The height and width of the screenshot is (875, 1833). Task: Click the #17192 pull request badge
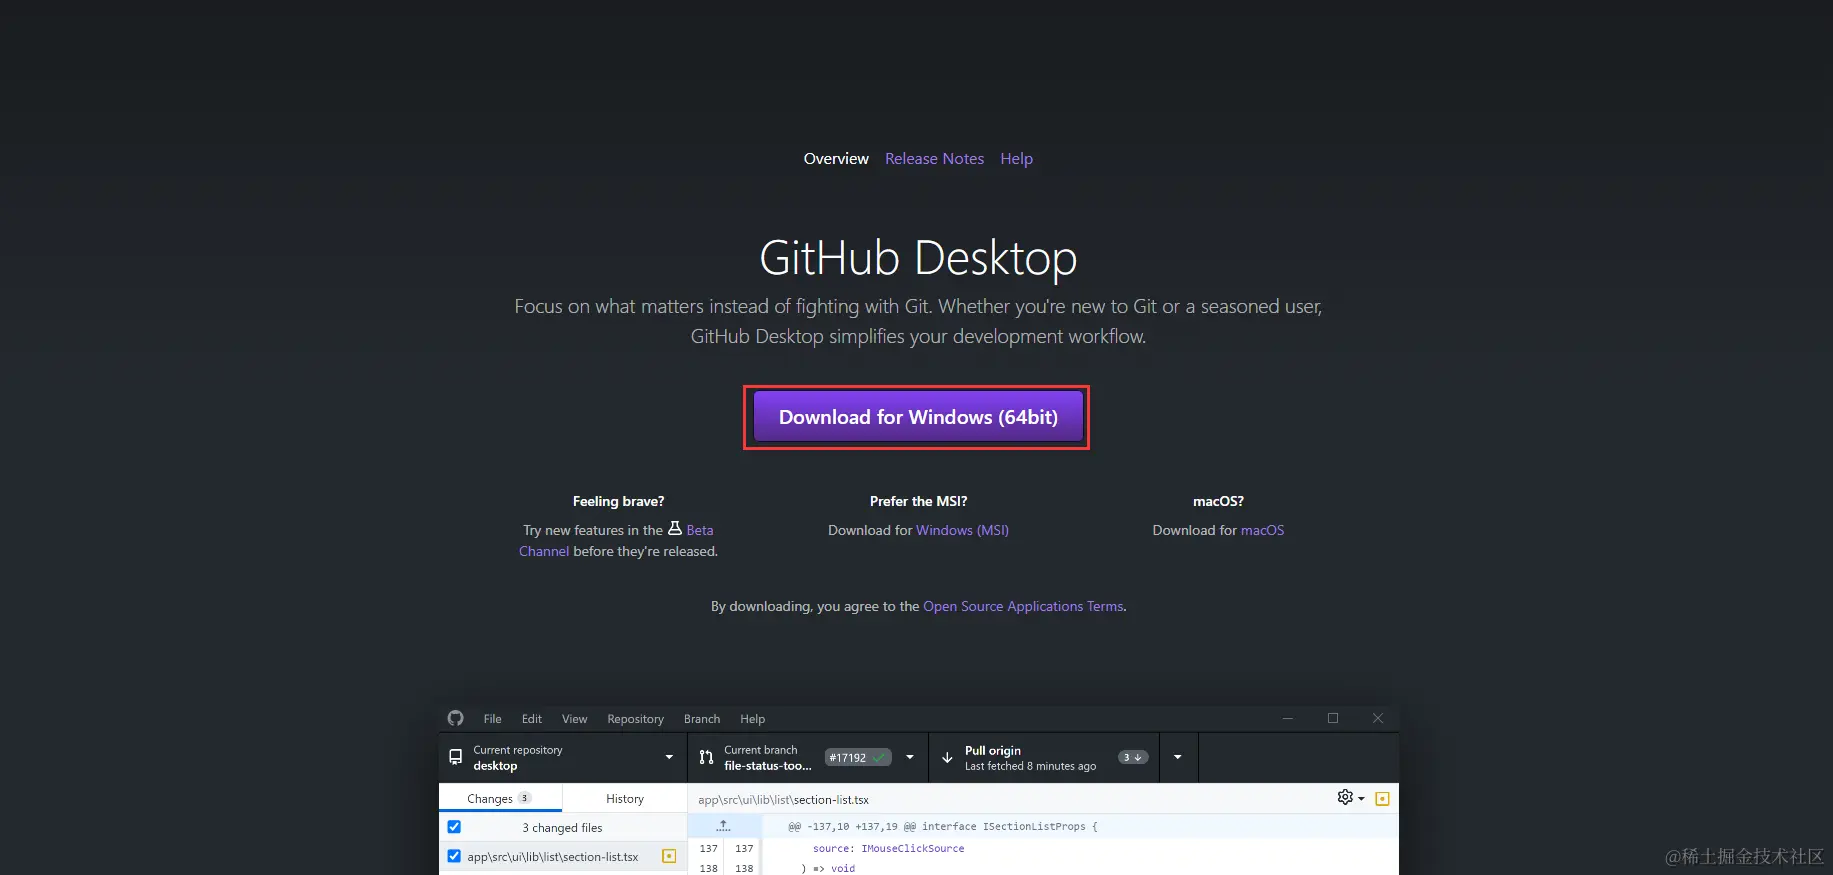[857, 757]
